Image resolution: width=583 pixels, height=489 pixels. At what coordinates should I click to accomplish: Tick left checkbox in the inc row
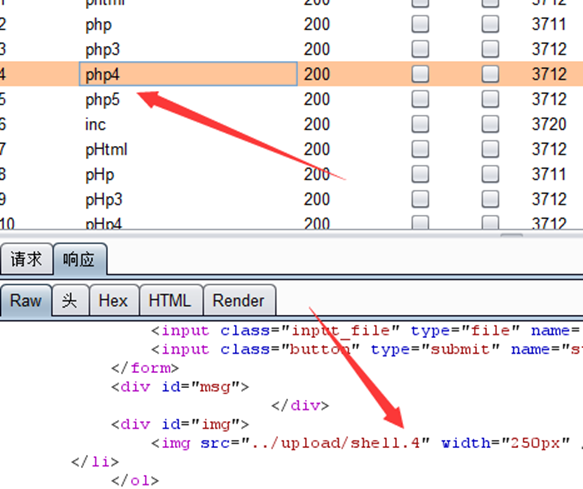(420, 124)
